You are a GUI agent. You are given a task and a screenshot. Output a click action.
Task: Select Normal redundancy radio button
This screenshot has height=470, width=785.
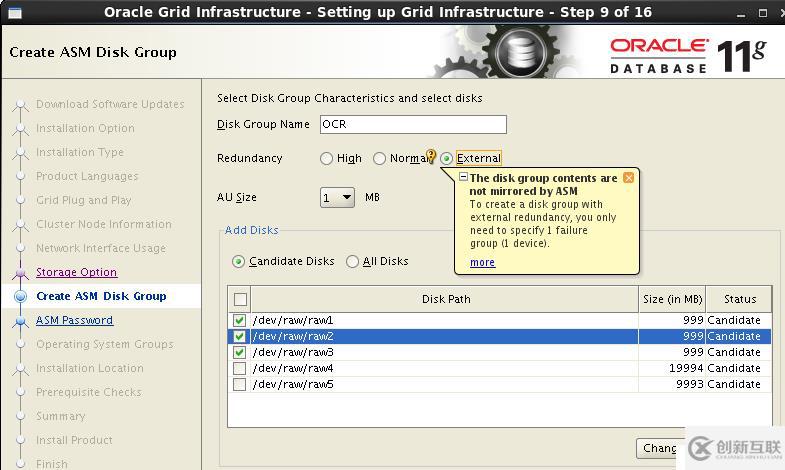(x=380, y=158)
